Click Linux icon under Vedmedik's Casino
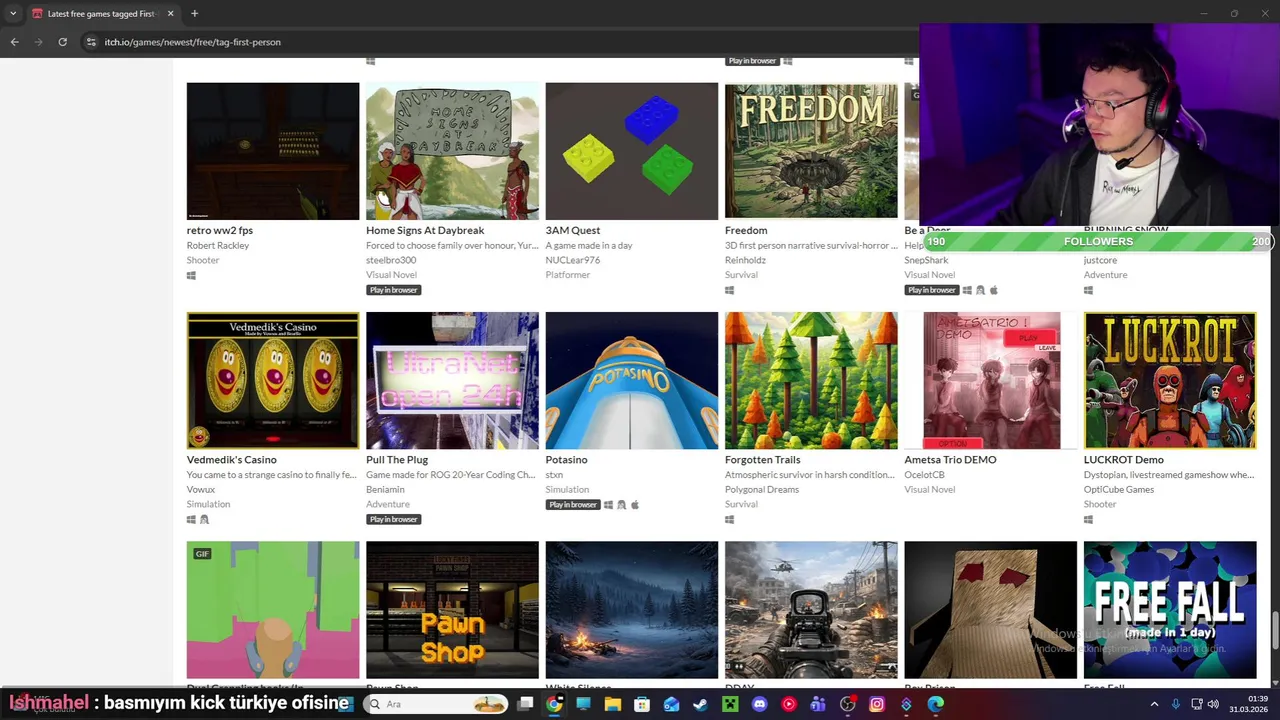 click(x=204, y=519)
